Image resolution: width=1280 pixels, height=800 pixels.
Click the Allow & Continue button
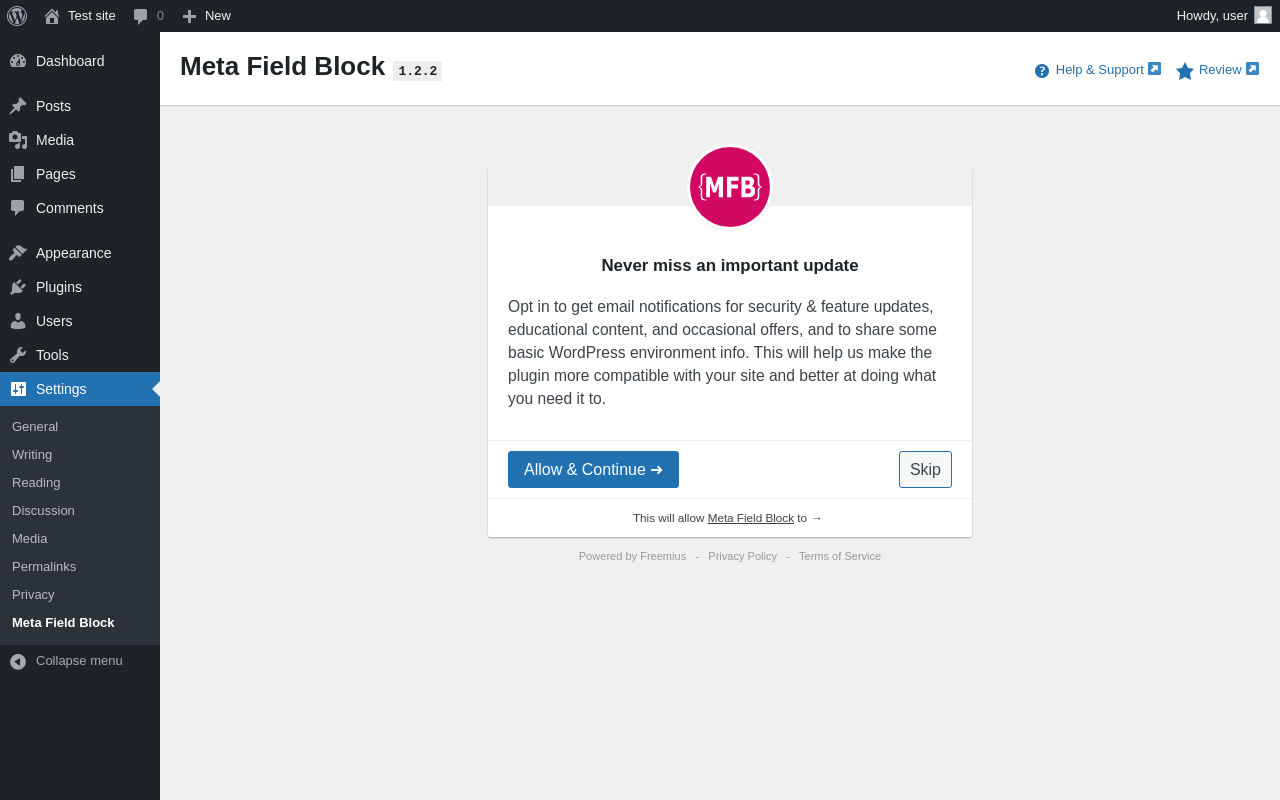coord(593,470)
